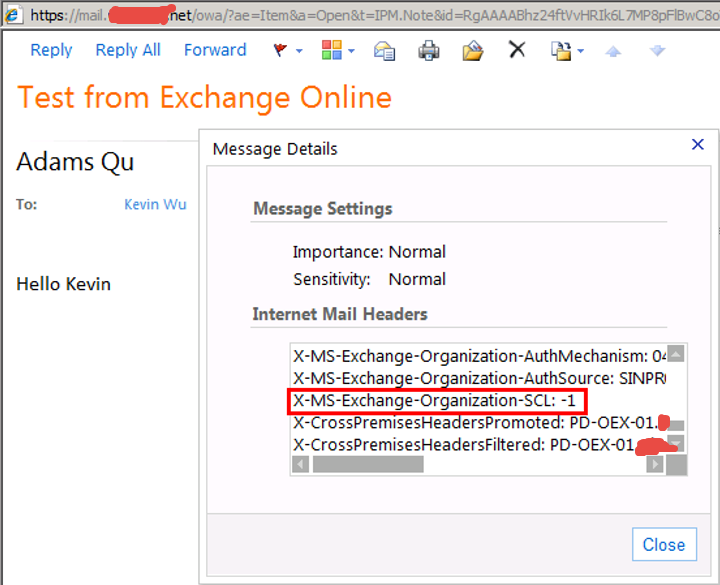
Task: Open message details envelope icon
Action: point(384,50)
